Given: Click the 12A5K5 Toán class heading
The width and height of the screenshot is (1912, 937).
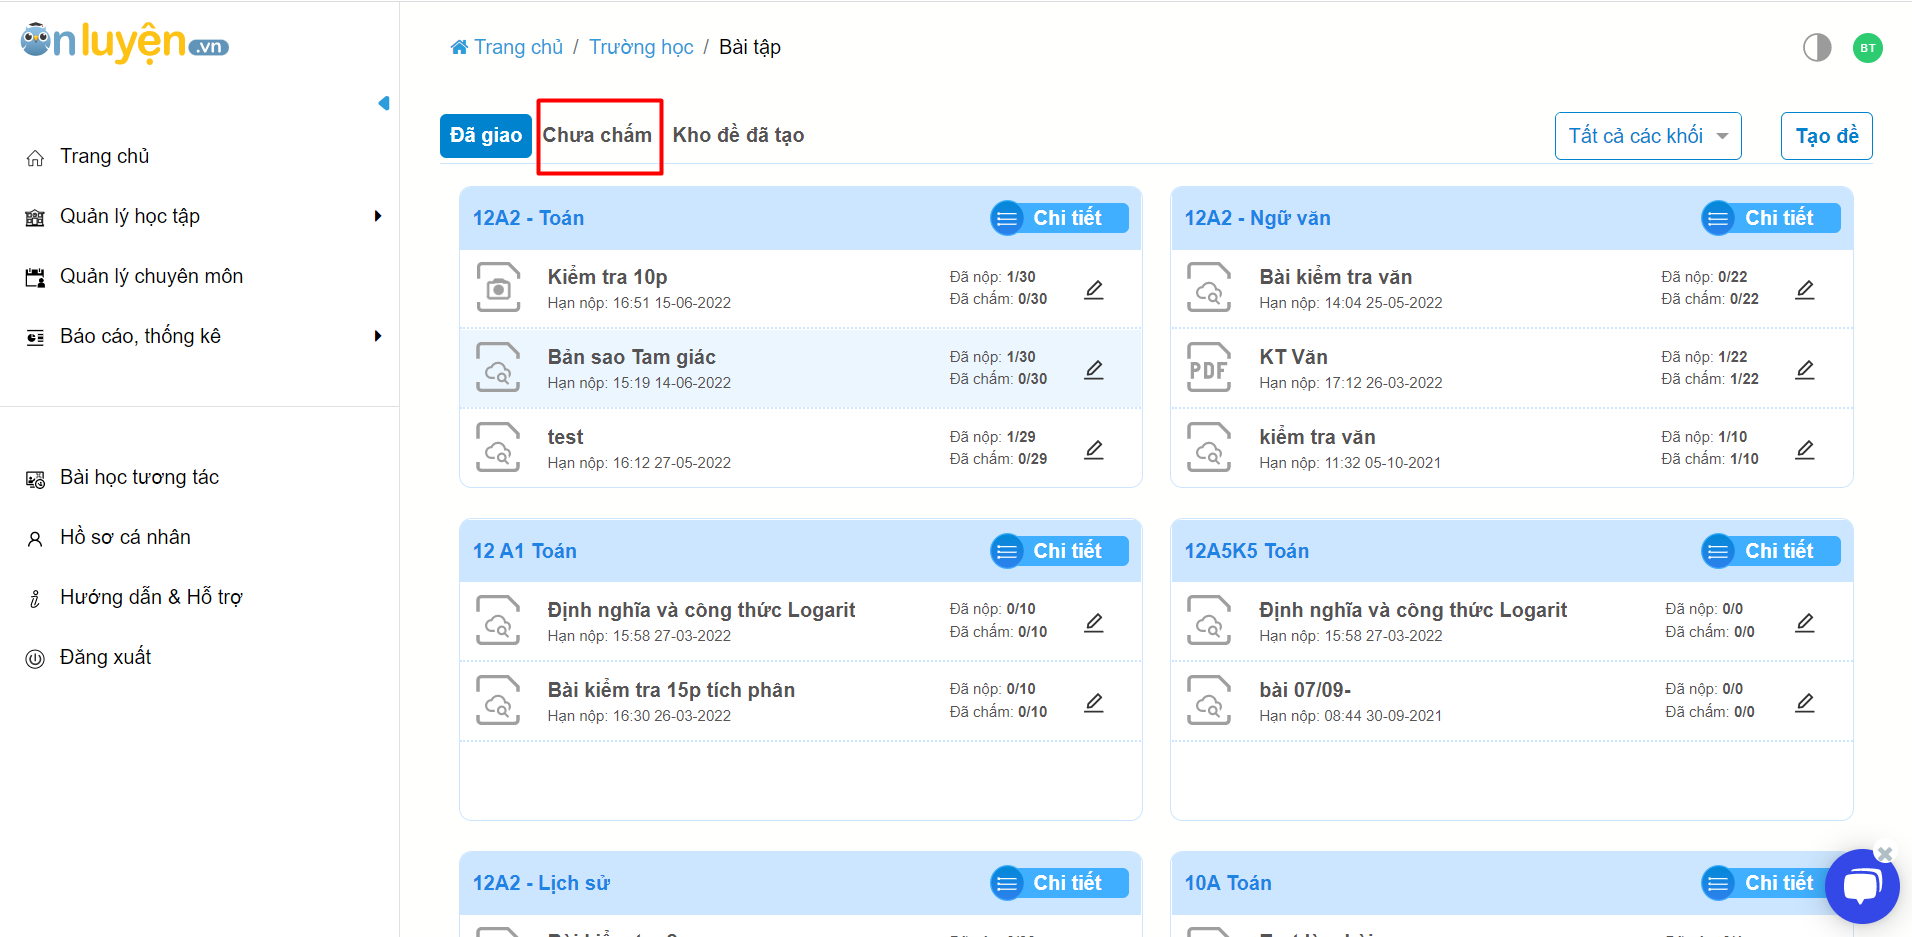Looking at the screenshot, I should pyautogui.click(x=1246, y=551).
